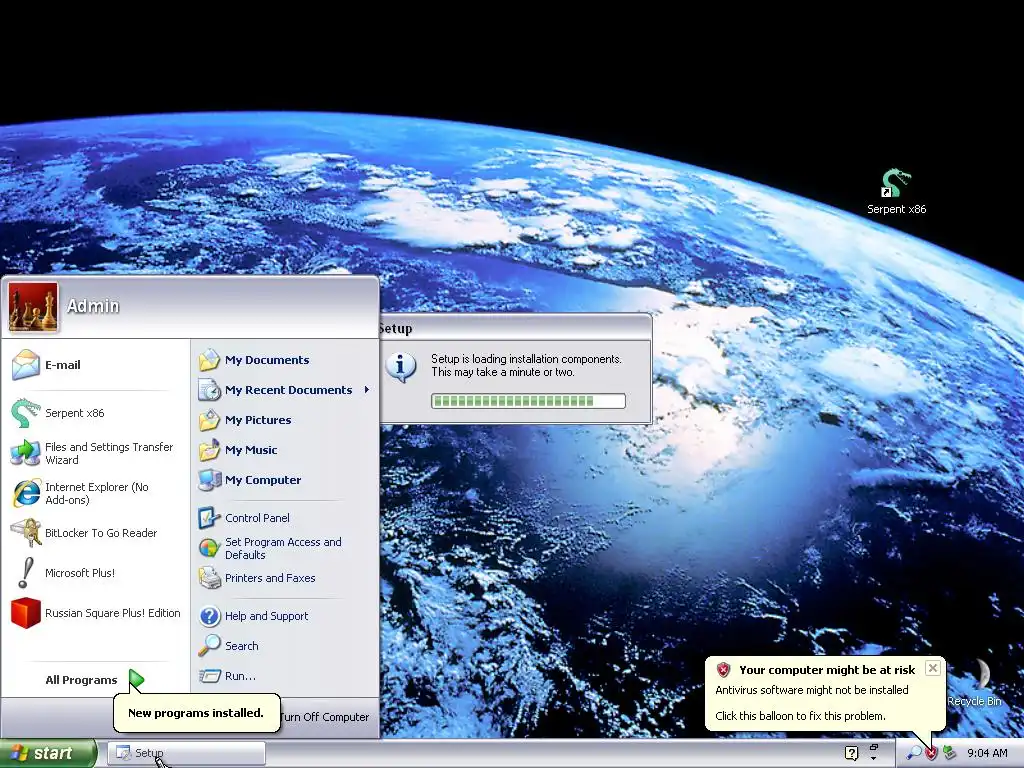Click the magnifier tray icon
Viewport: 1024px width, 768px height.
(x=914, y=753)
